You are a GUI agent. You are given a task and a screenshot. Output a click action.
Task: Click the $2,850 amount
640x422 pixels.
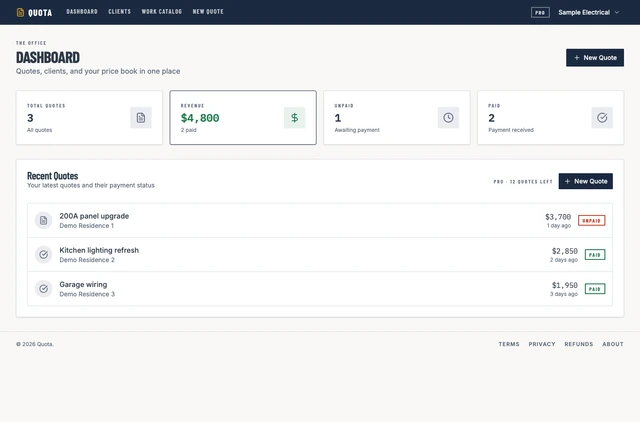pos(565,251)
